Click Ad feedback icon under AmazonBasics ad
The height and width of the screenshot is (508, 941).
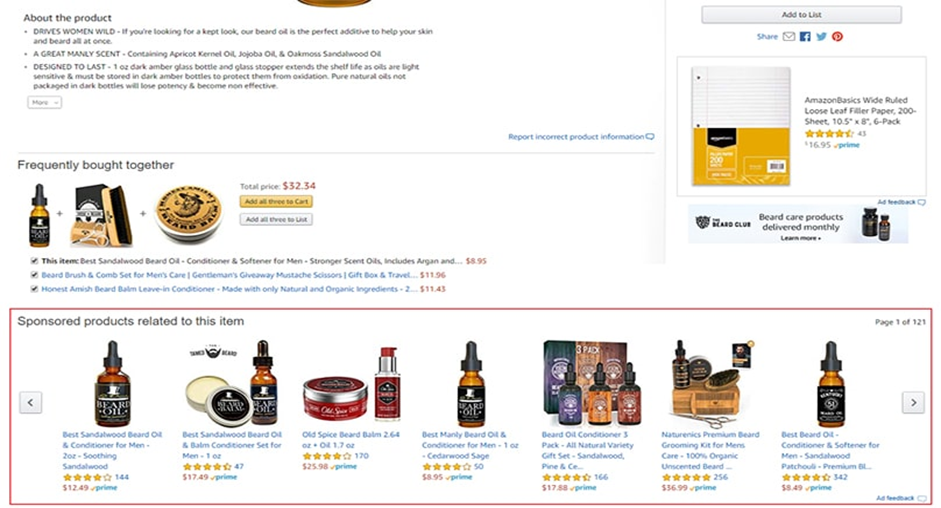coord(921,202)
